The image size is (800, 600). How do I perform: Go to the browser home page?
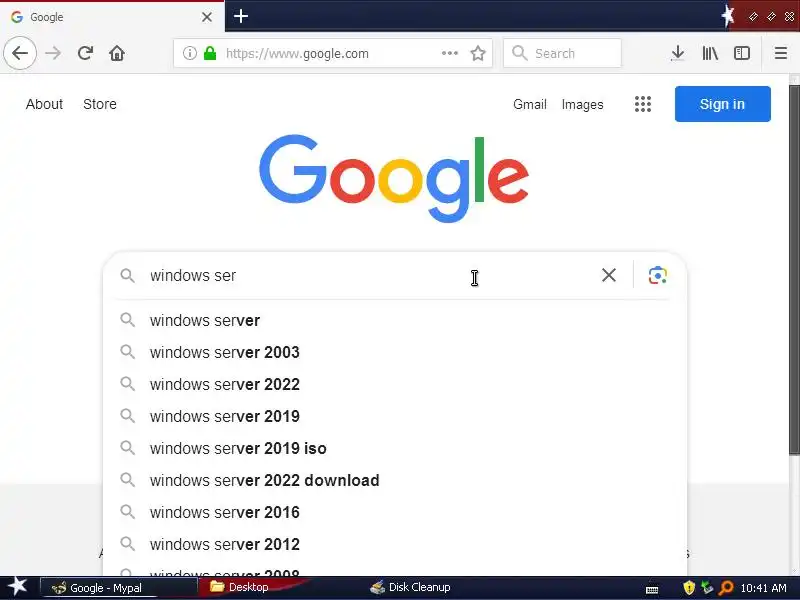click(x=117, y=53)
